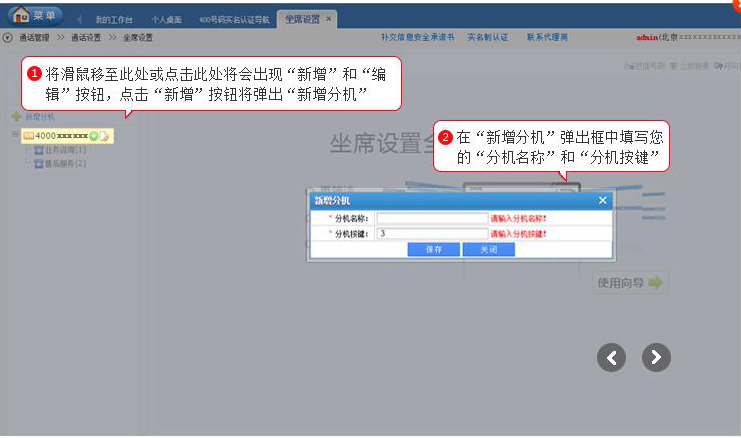
Task: Switch to the 个人桌面 tab
Action: [x=167, y=19]
